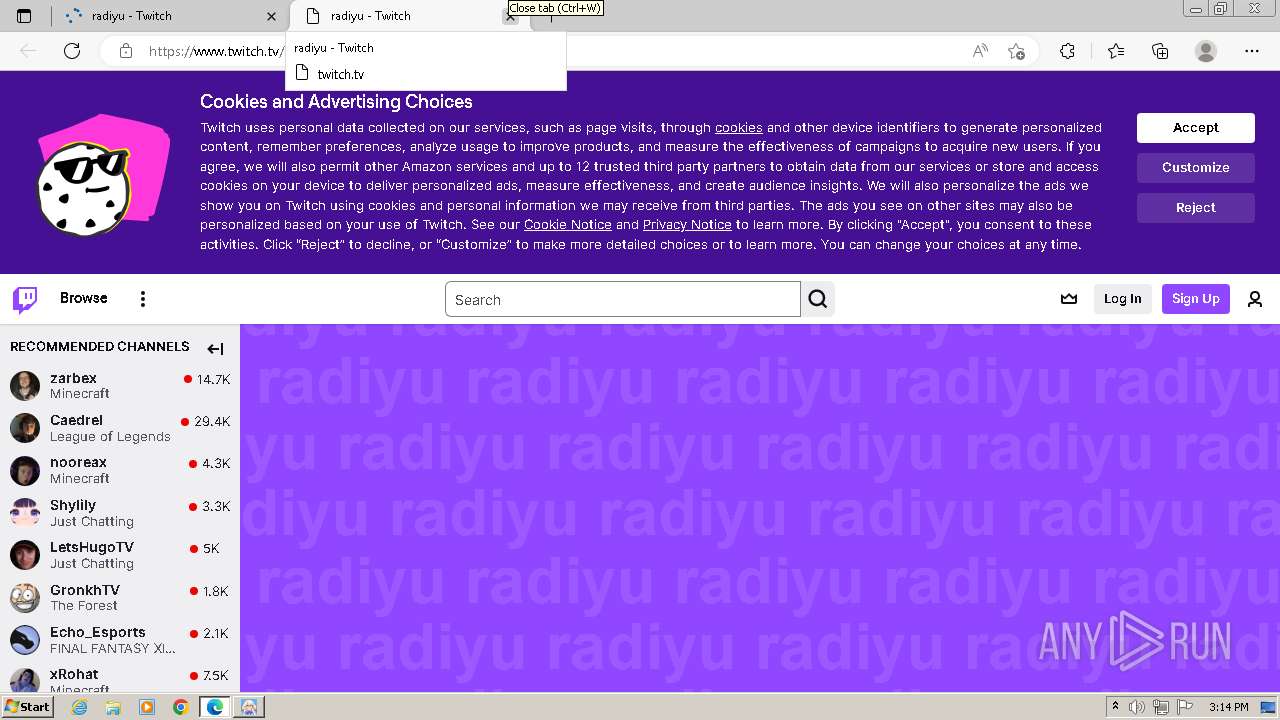Close the active radiyu tab
Viewport: 1280px width, 720px height.
coord(511,16)
